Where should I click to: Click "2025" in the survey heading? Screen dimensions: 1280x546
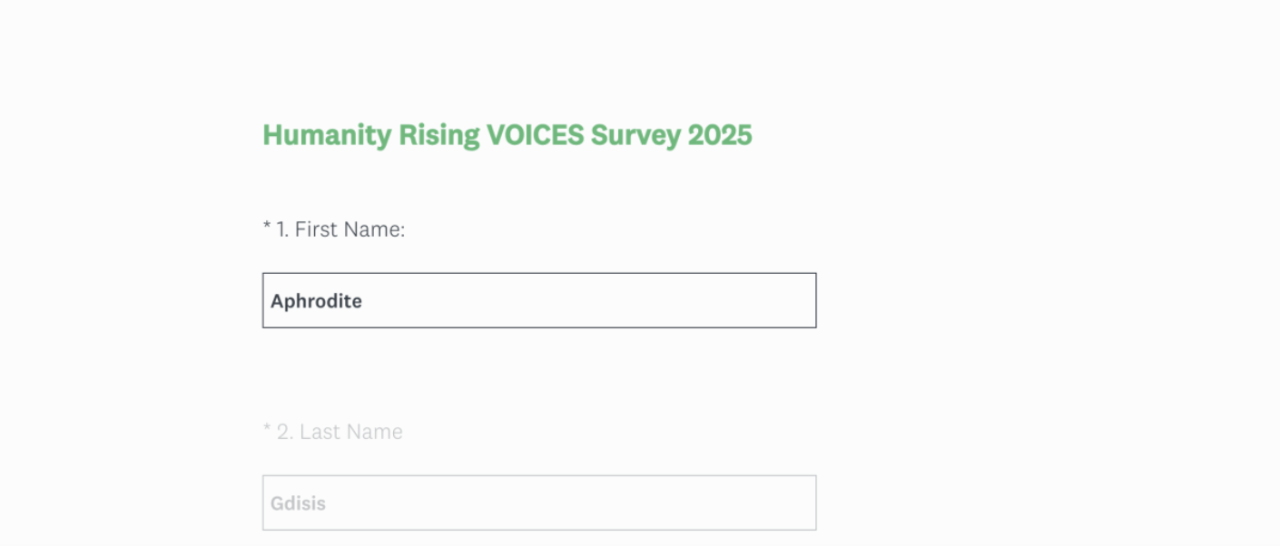[x=719, y=135]
